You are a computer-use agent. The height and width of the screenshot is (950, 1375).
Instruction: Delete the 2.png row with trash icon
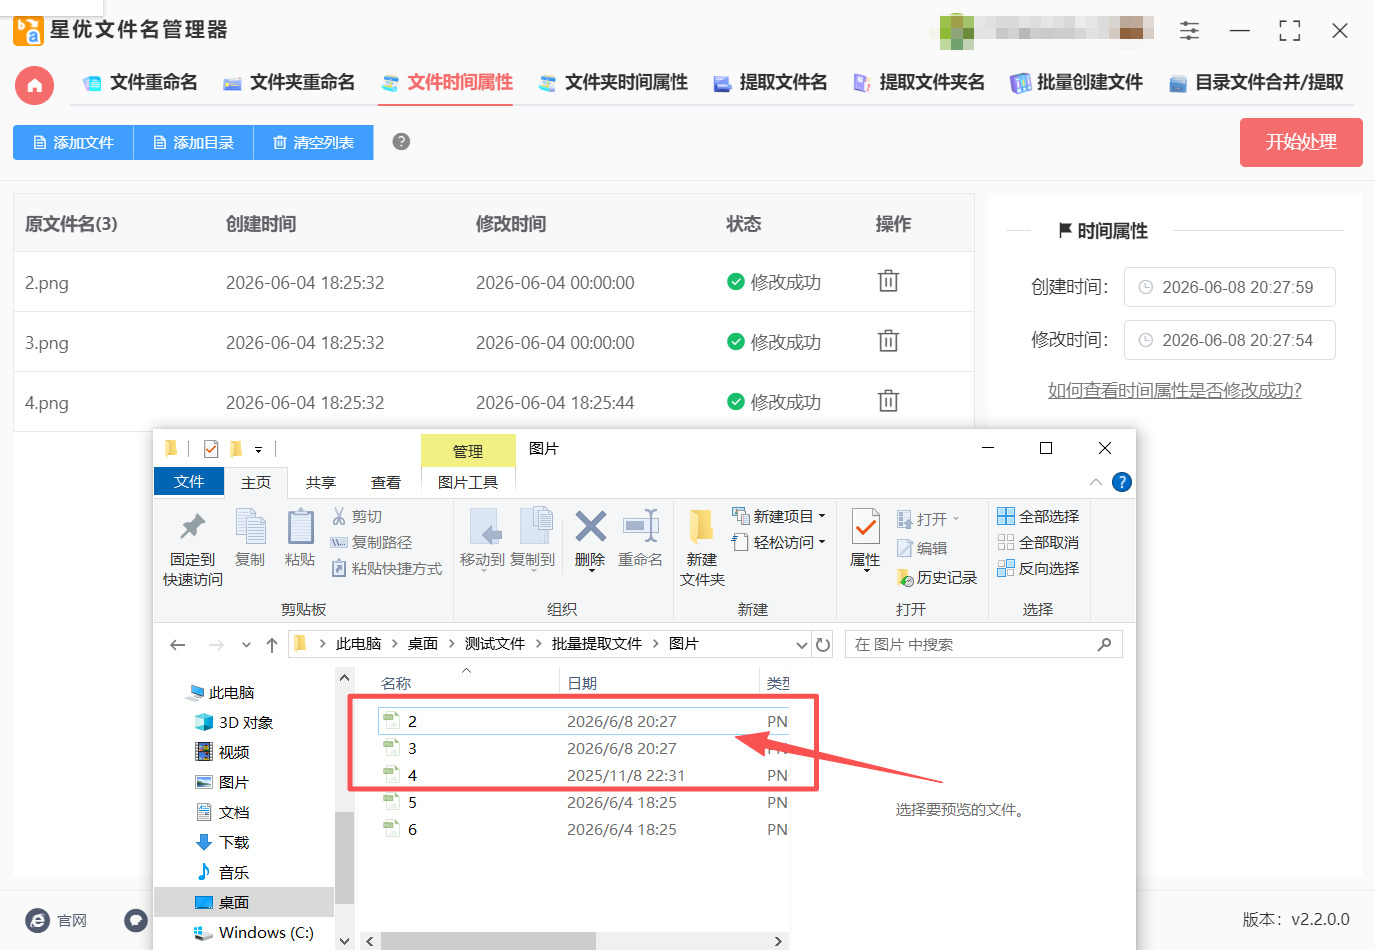click(888, 281)
